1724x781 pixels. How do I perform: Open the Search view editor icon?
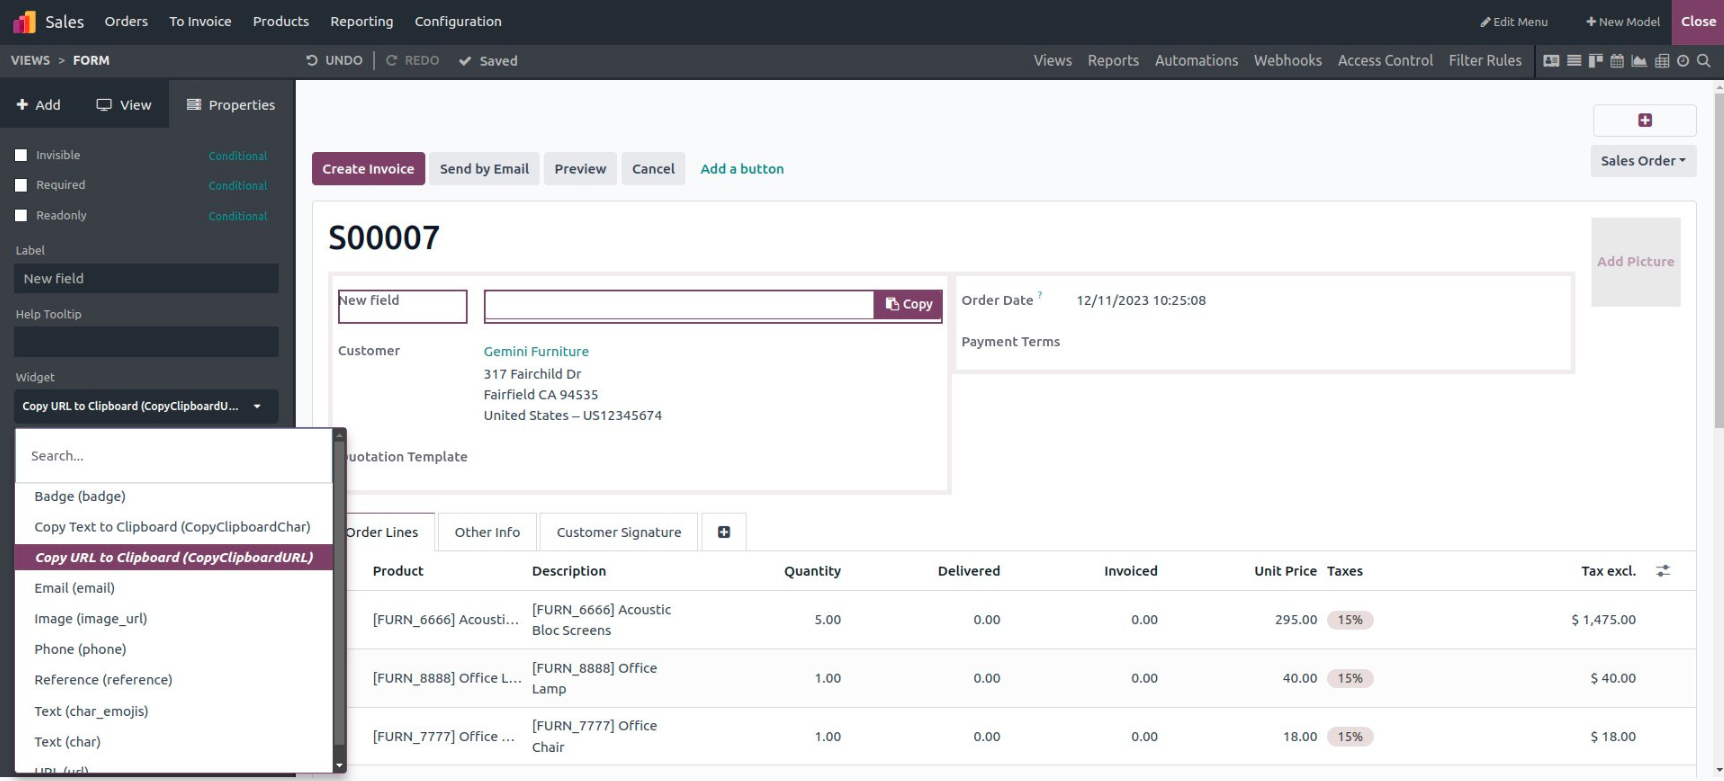pos(1704,61)
